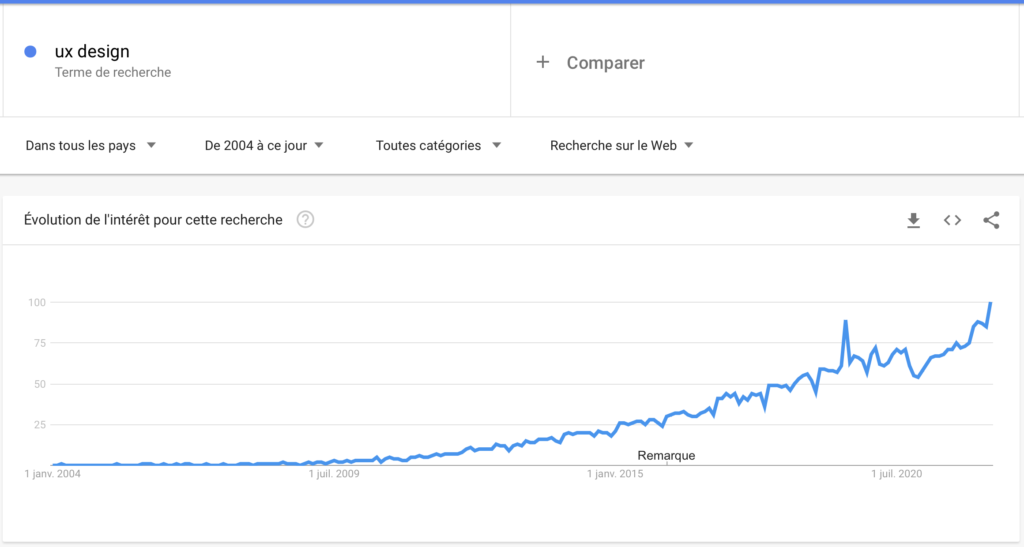Open the Recherche sur le Web dropdown

[x=621, y=146]
